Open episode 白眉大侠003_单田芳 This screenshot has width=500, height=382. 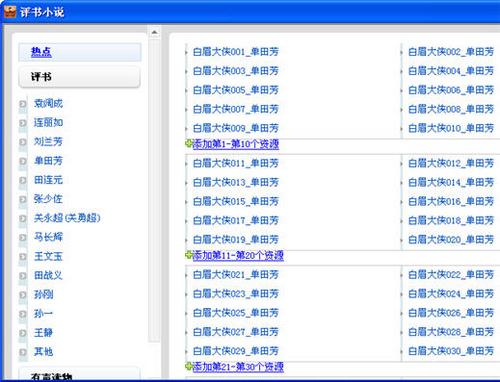(x=236, y=71)
